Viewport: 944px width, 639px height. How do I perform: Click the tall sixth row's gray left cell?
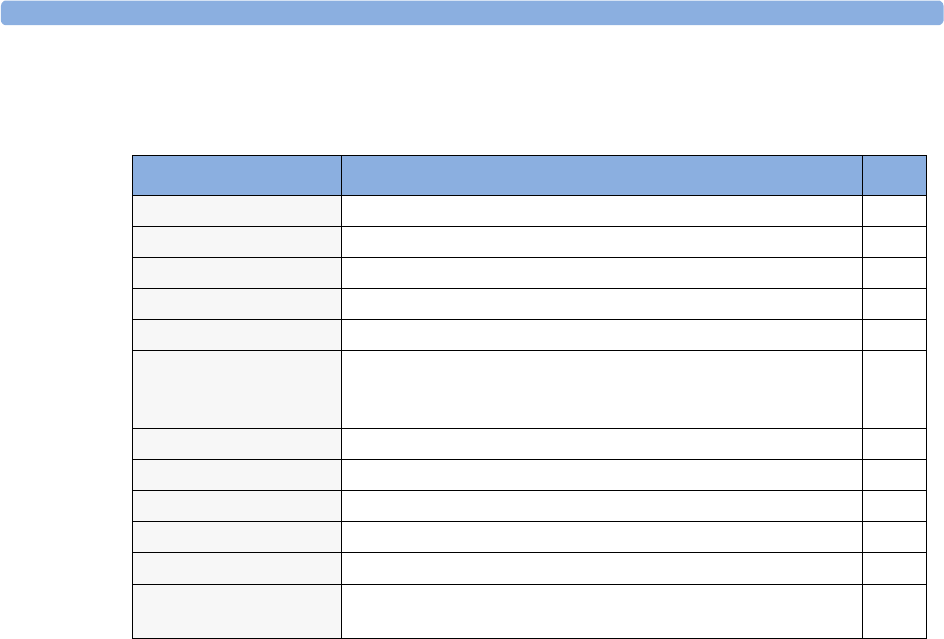point(236,388)
